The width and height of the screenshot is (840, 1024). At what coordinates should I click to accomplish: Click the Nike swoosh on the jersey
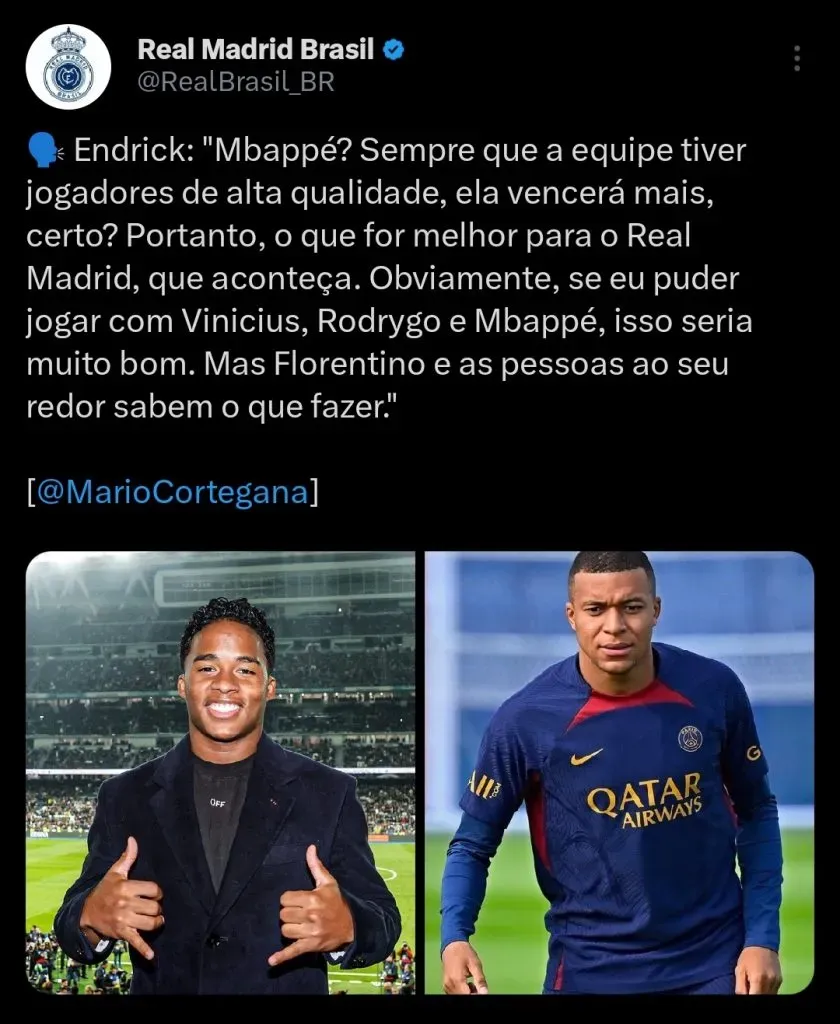585,757
